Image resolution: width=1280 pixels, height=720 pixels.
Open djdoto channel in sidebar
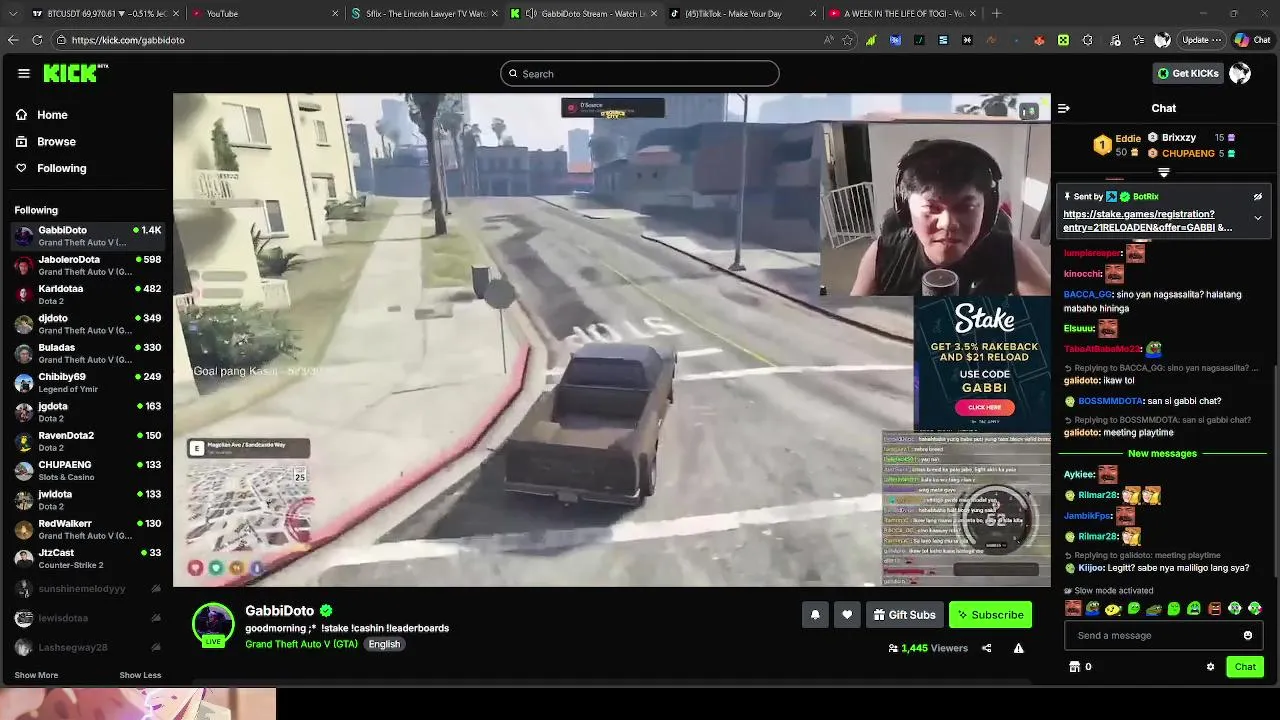[x=88, y=324]
